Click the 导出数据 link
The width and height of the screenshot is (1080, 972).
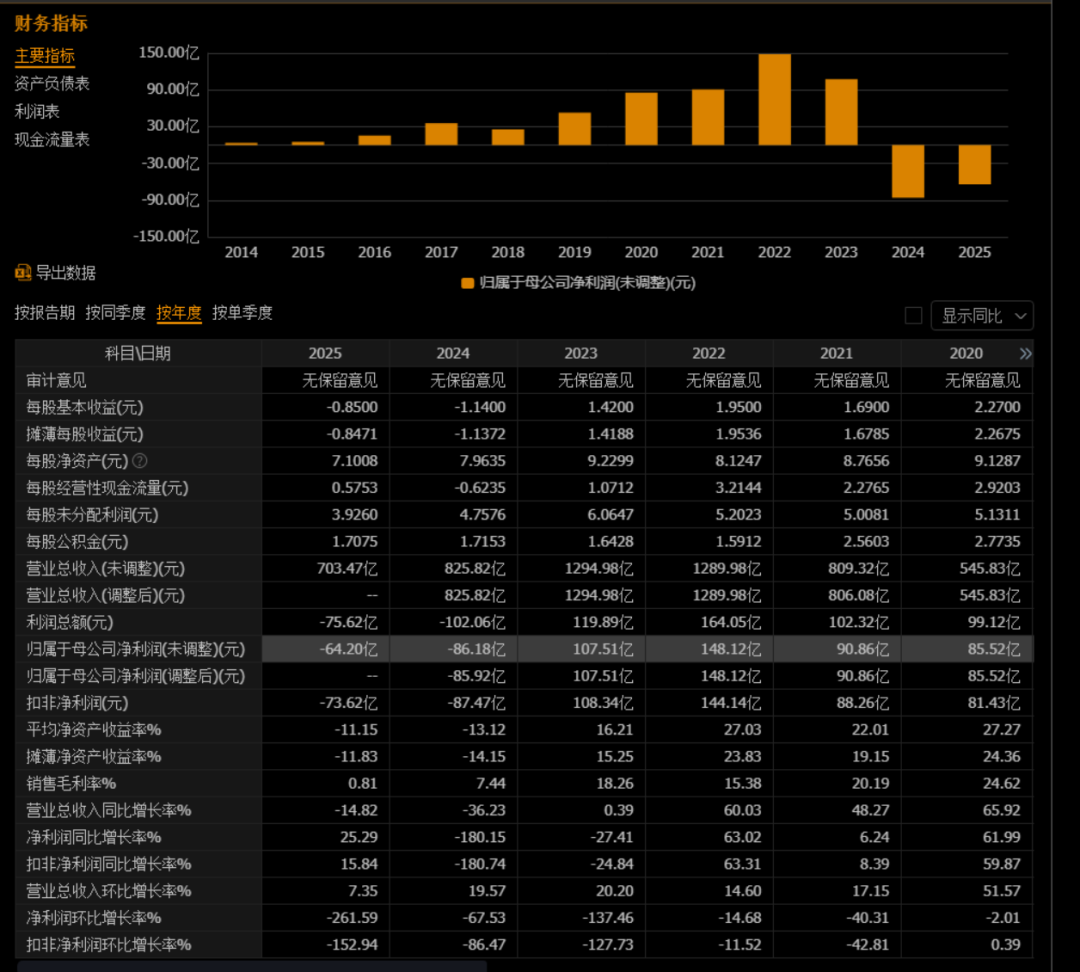tap(65, 273)
